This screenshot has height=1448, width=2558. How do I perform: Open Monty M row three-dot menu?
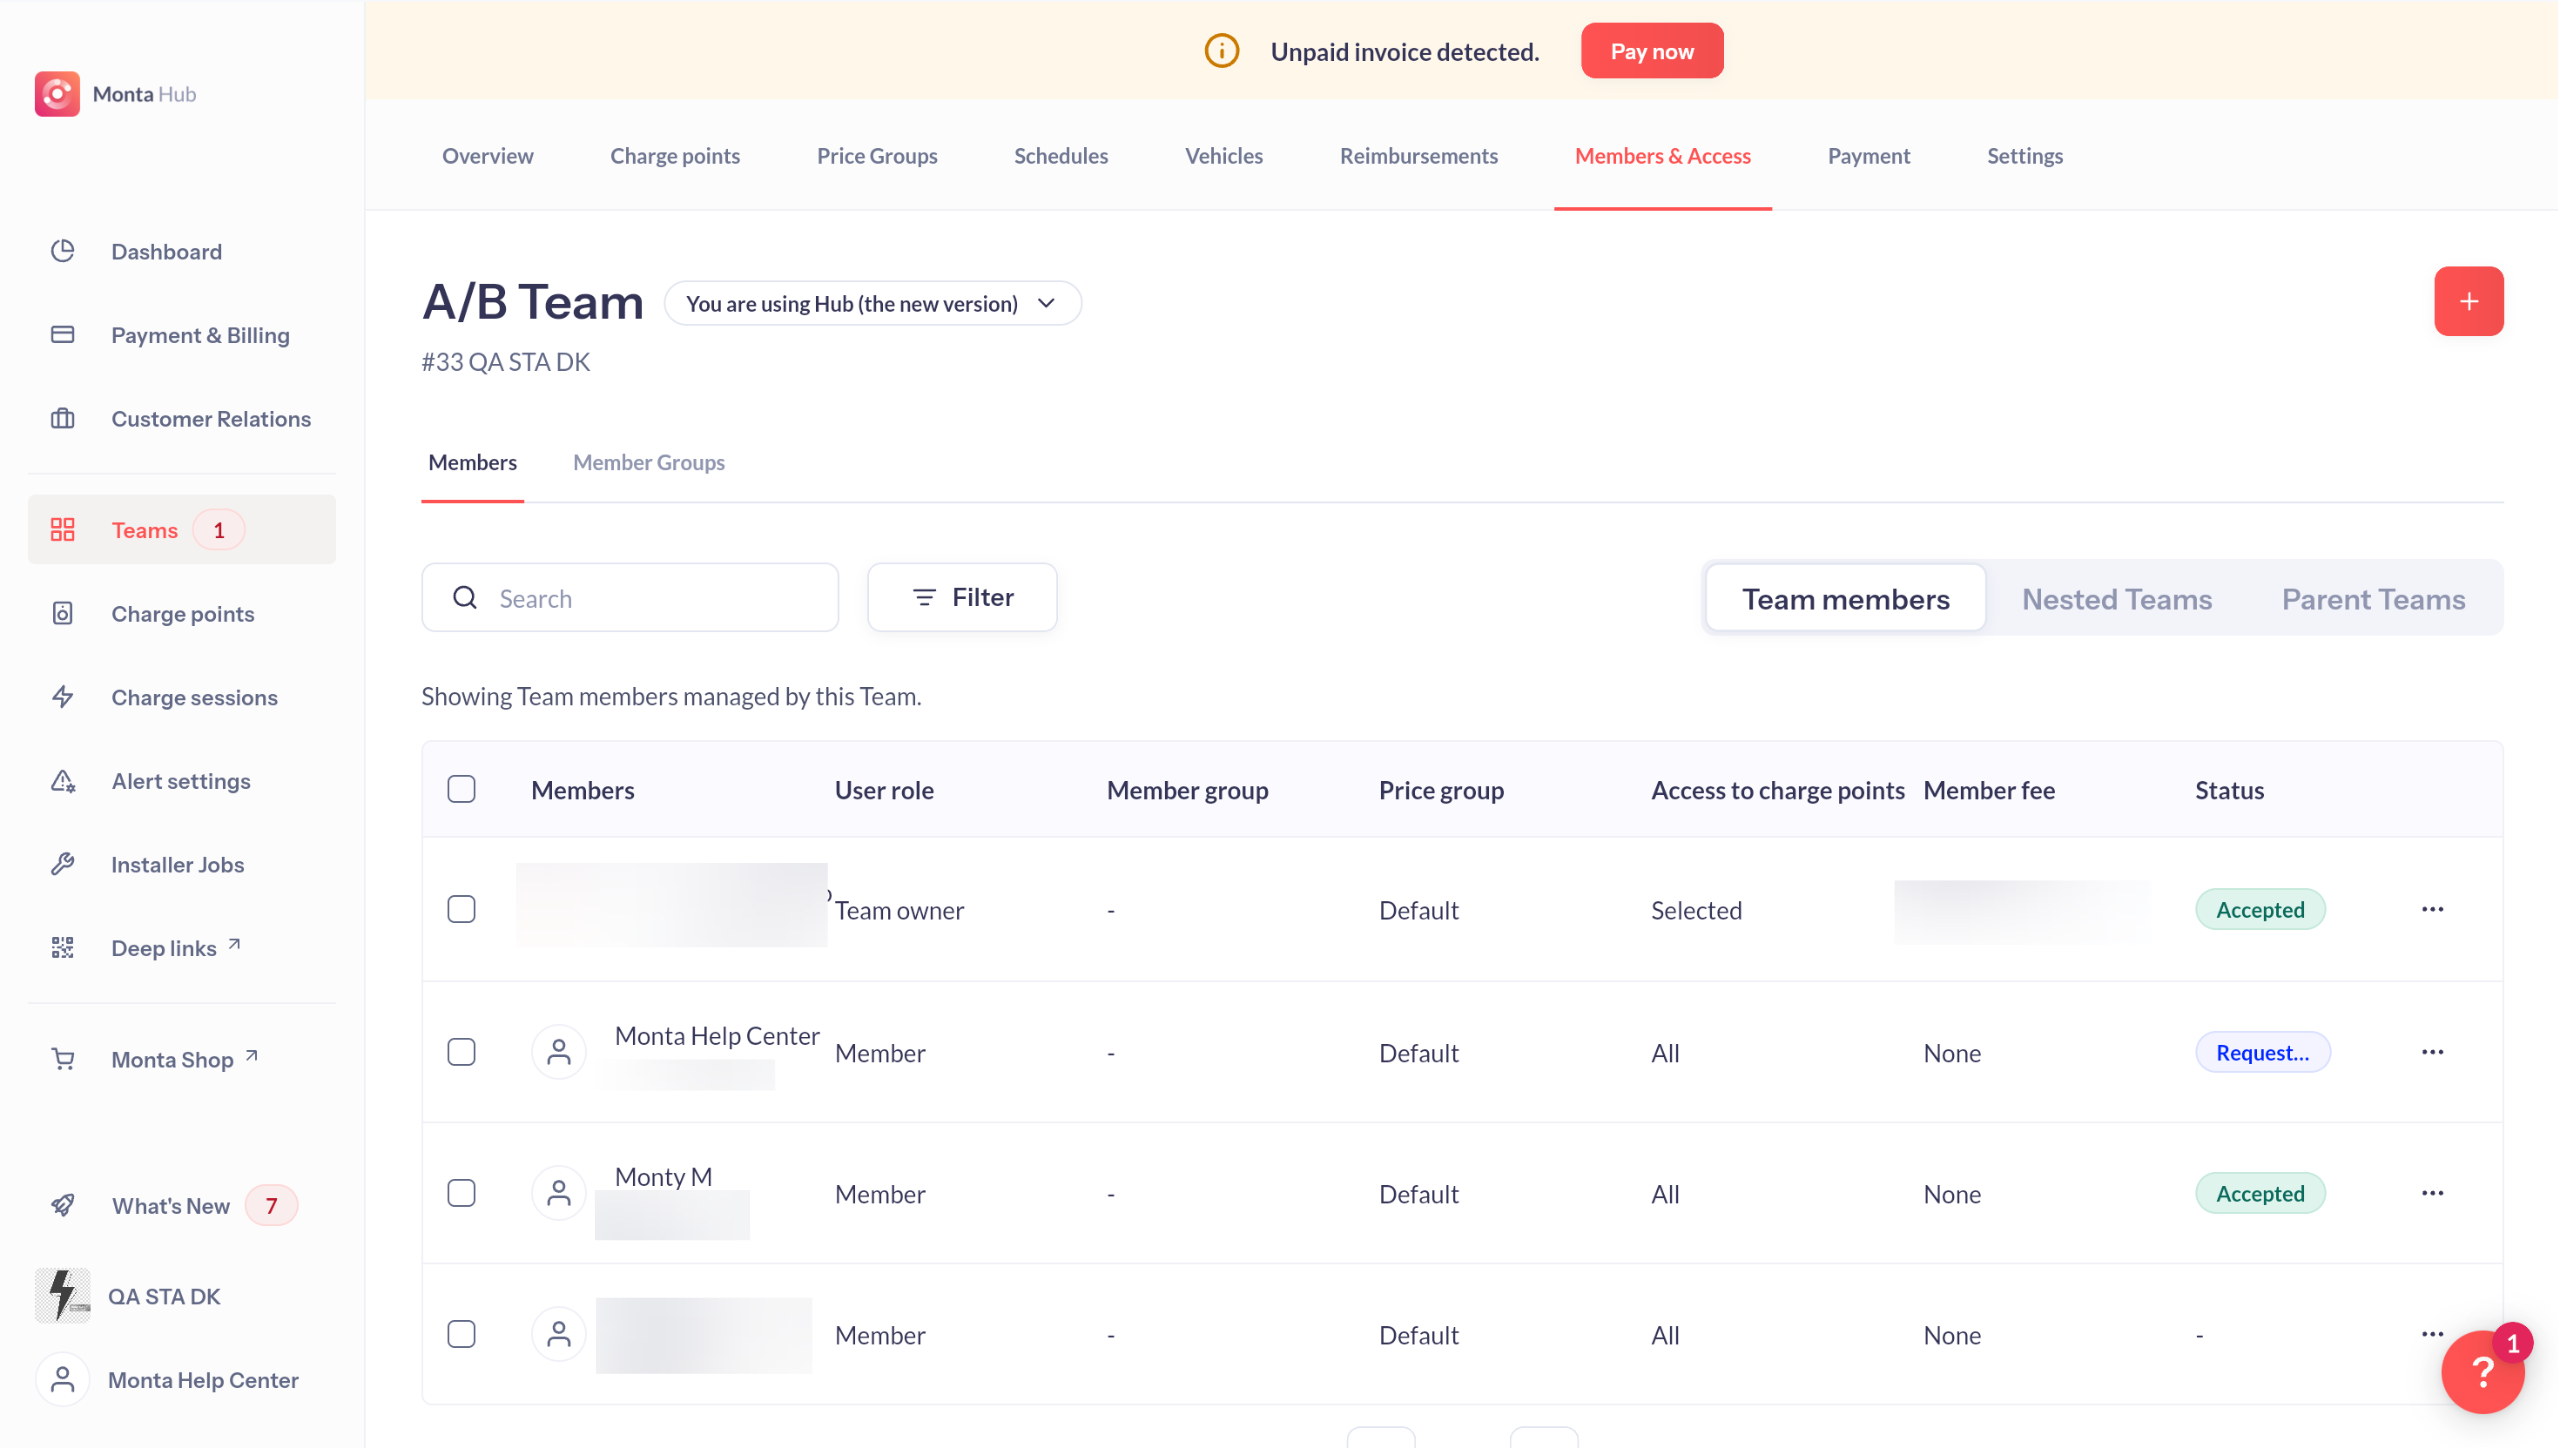(2431, 1193)
